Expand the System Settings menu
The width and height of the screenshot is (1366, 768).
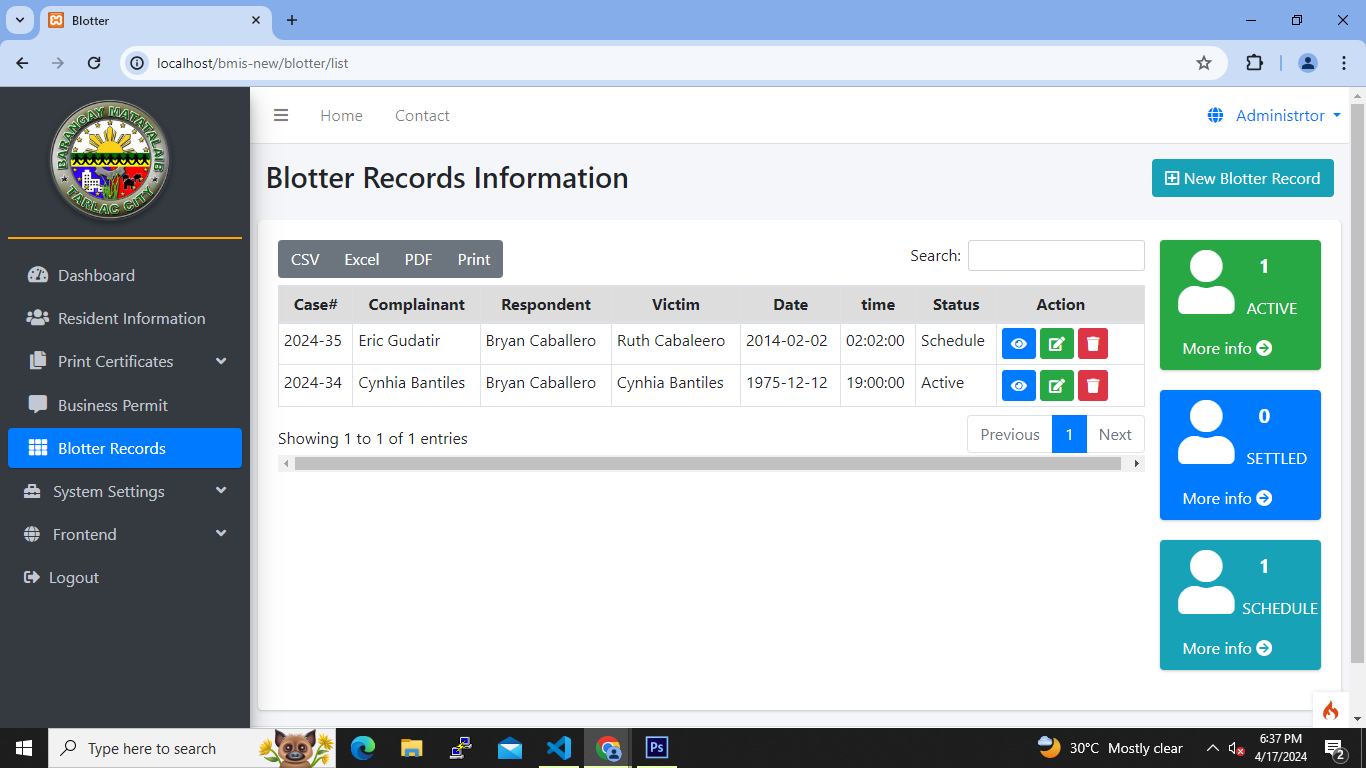(125, 492)
